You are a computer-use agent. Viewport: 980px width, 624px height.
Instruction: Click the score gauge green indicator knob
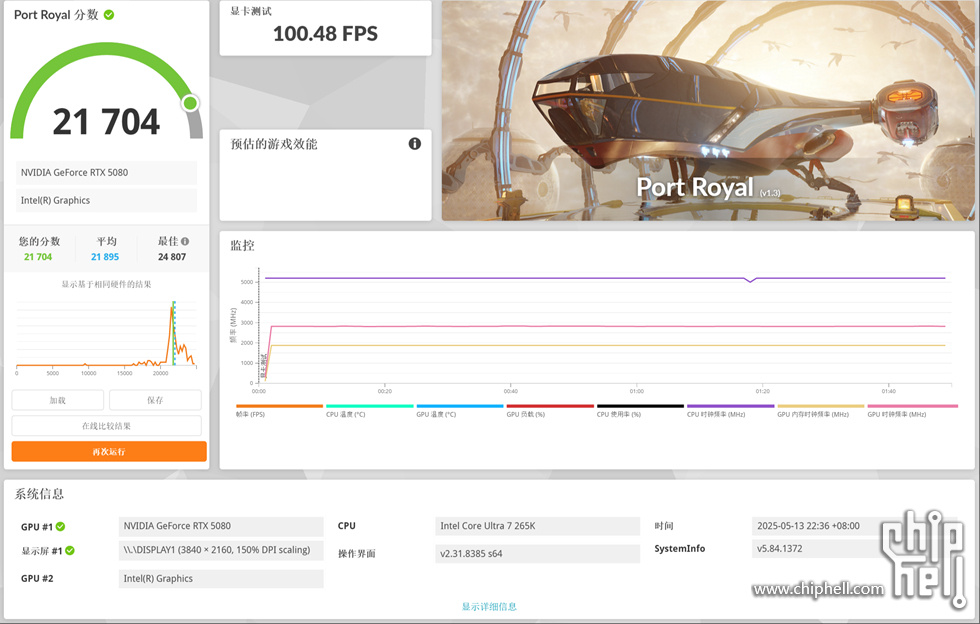(191, 103)
